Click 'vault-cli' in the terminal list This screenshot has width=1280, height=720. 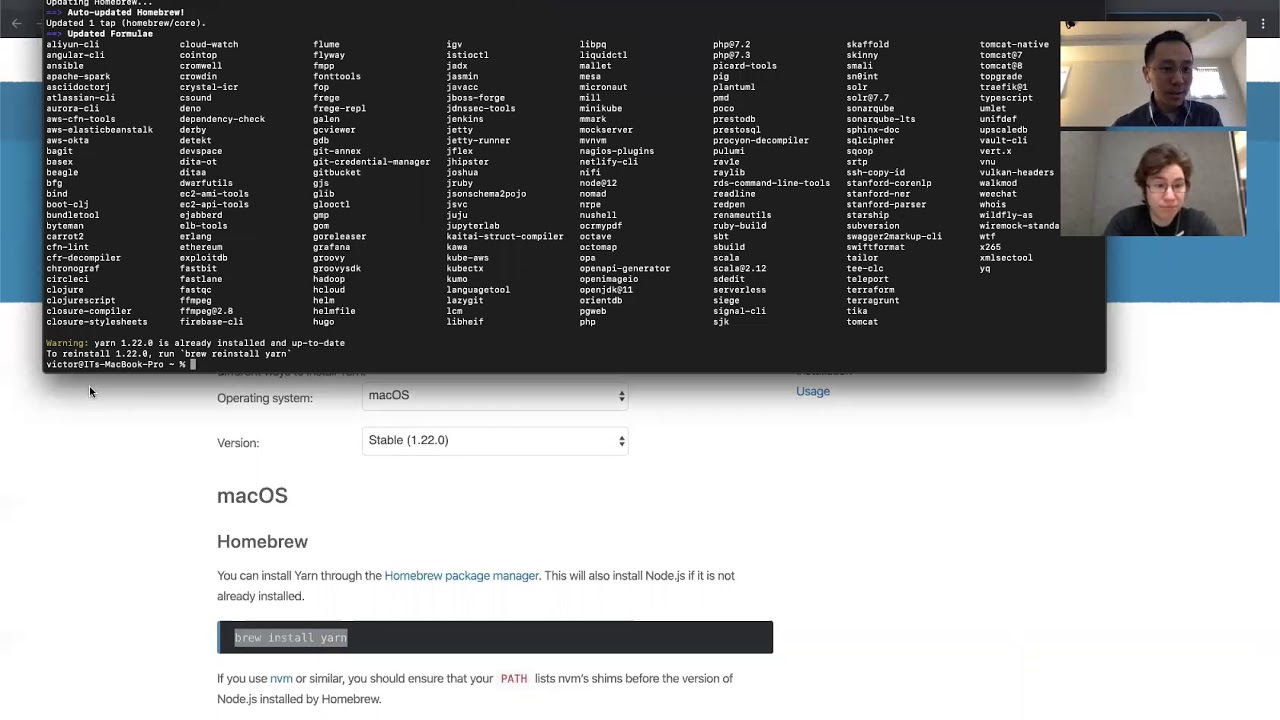click(x=1003, y=141)
